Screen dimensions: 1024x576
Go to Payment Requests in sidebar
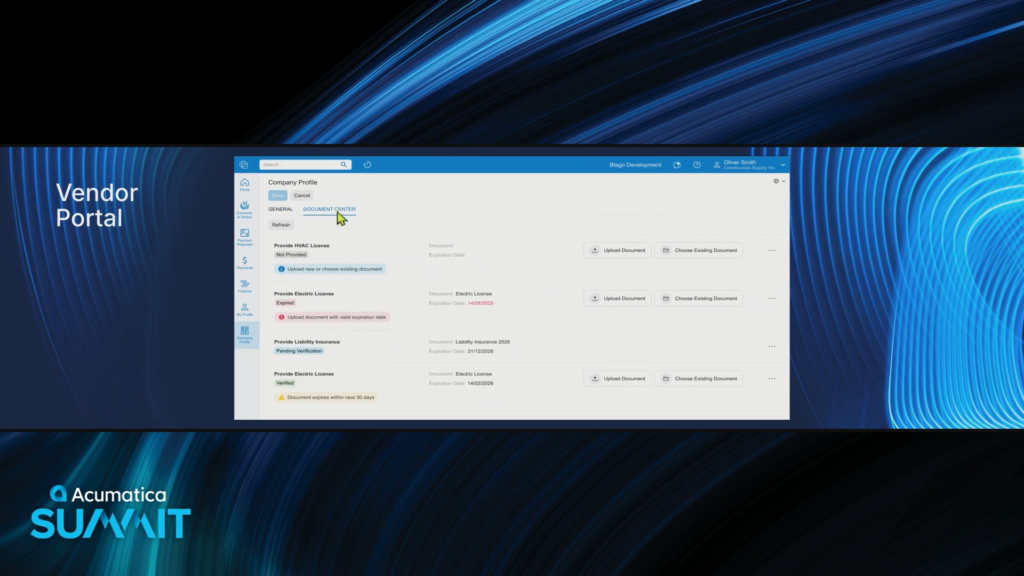[245, 235]
